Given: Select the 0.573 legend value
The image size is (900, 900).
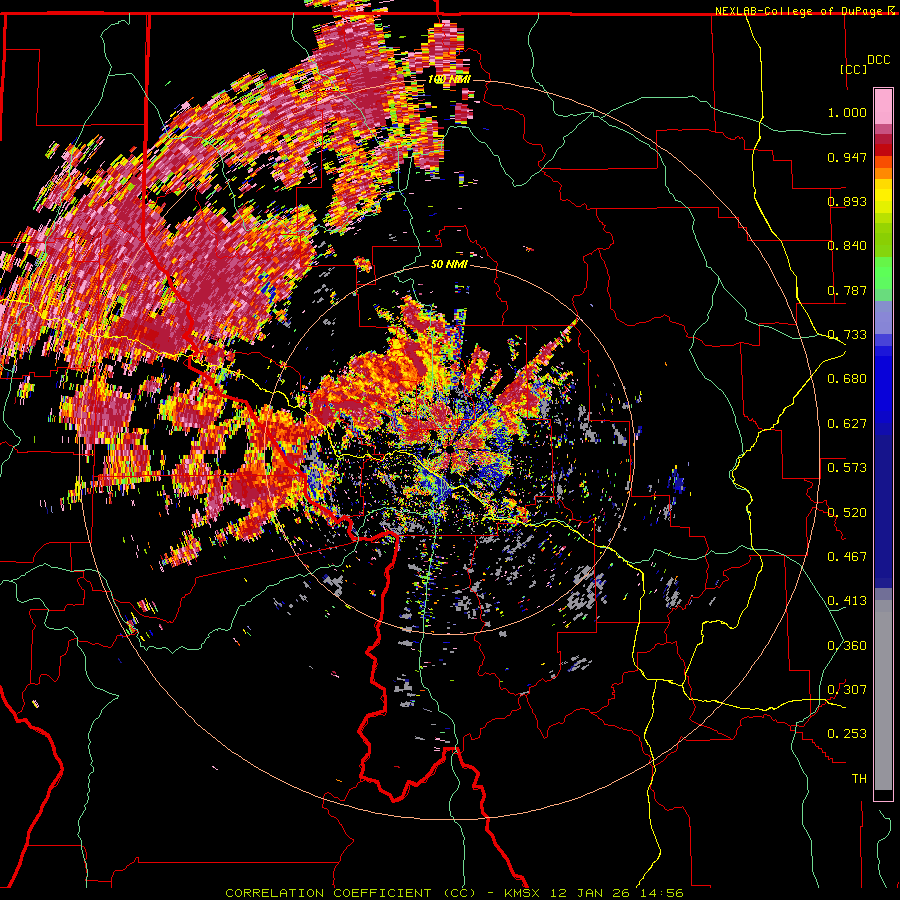Looking at the screenshot, I should click(x=847, y=468).
